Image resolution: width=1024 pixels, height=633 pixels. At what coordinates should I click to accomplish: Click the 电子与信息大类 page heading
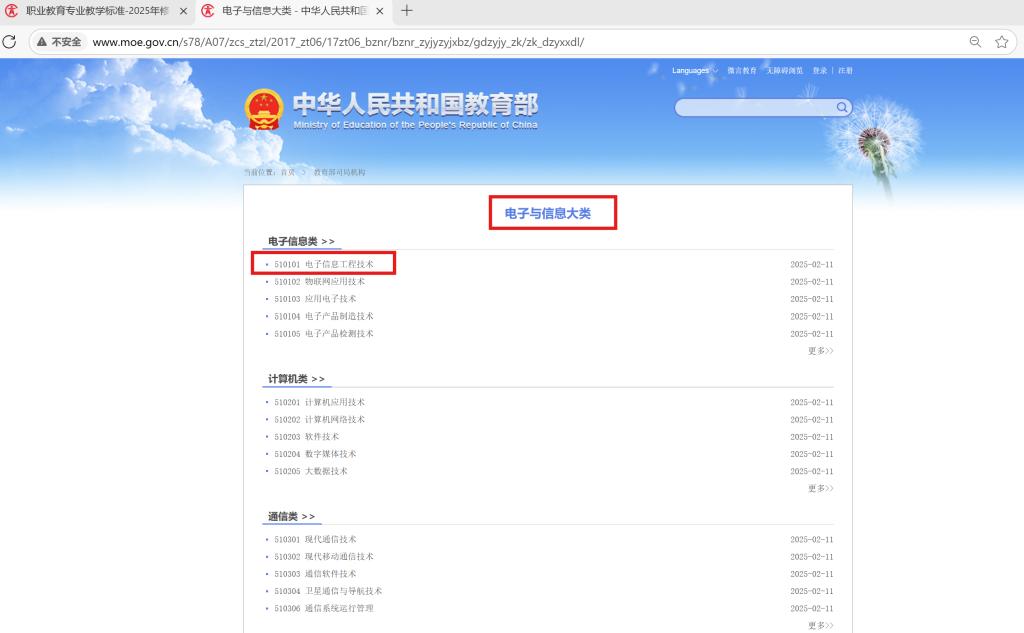point(547,214)
